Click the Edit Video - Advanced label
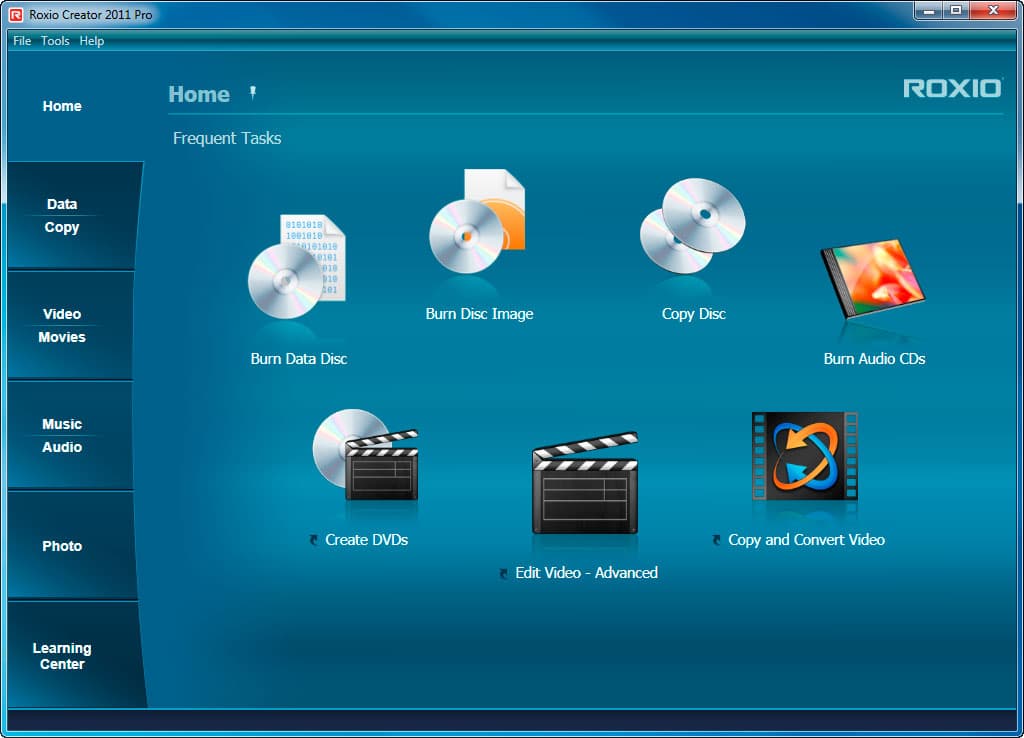The image size is (1024, 738). [x=586, y=573]
